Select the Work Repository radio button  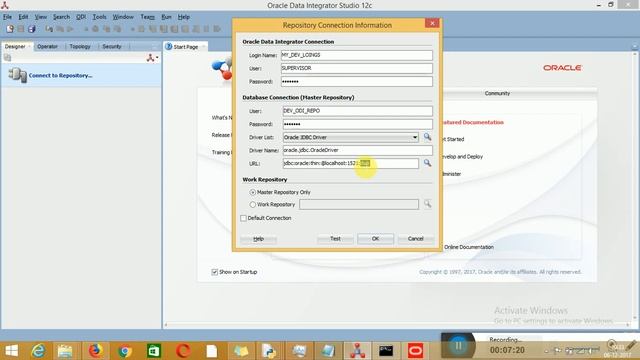pyautogui.click(x=253, y=204)
